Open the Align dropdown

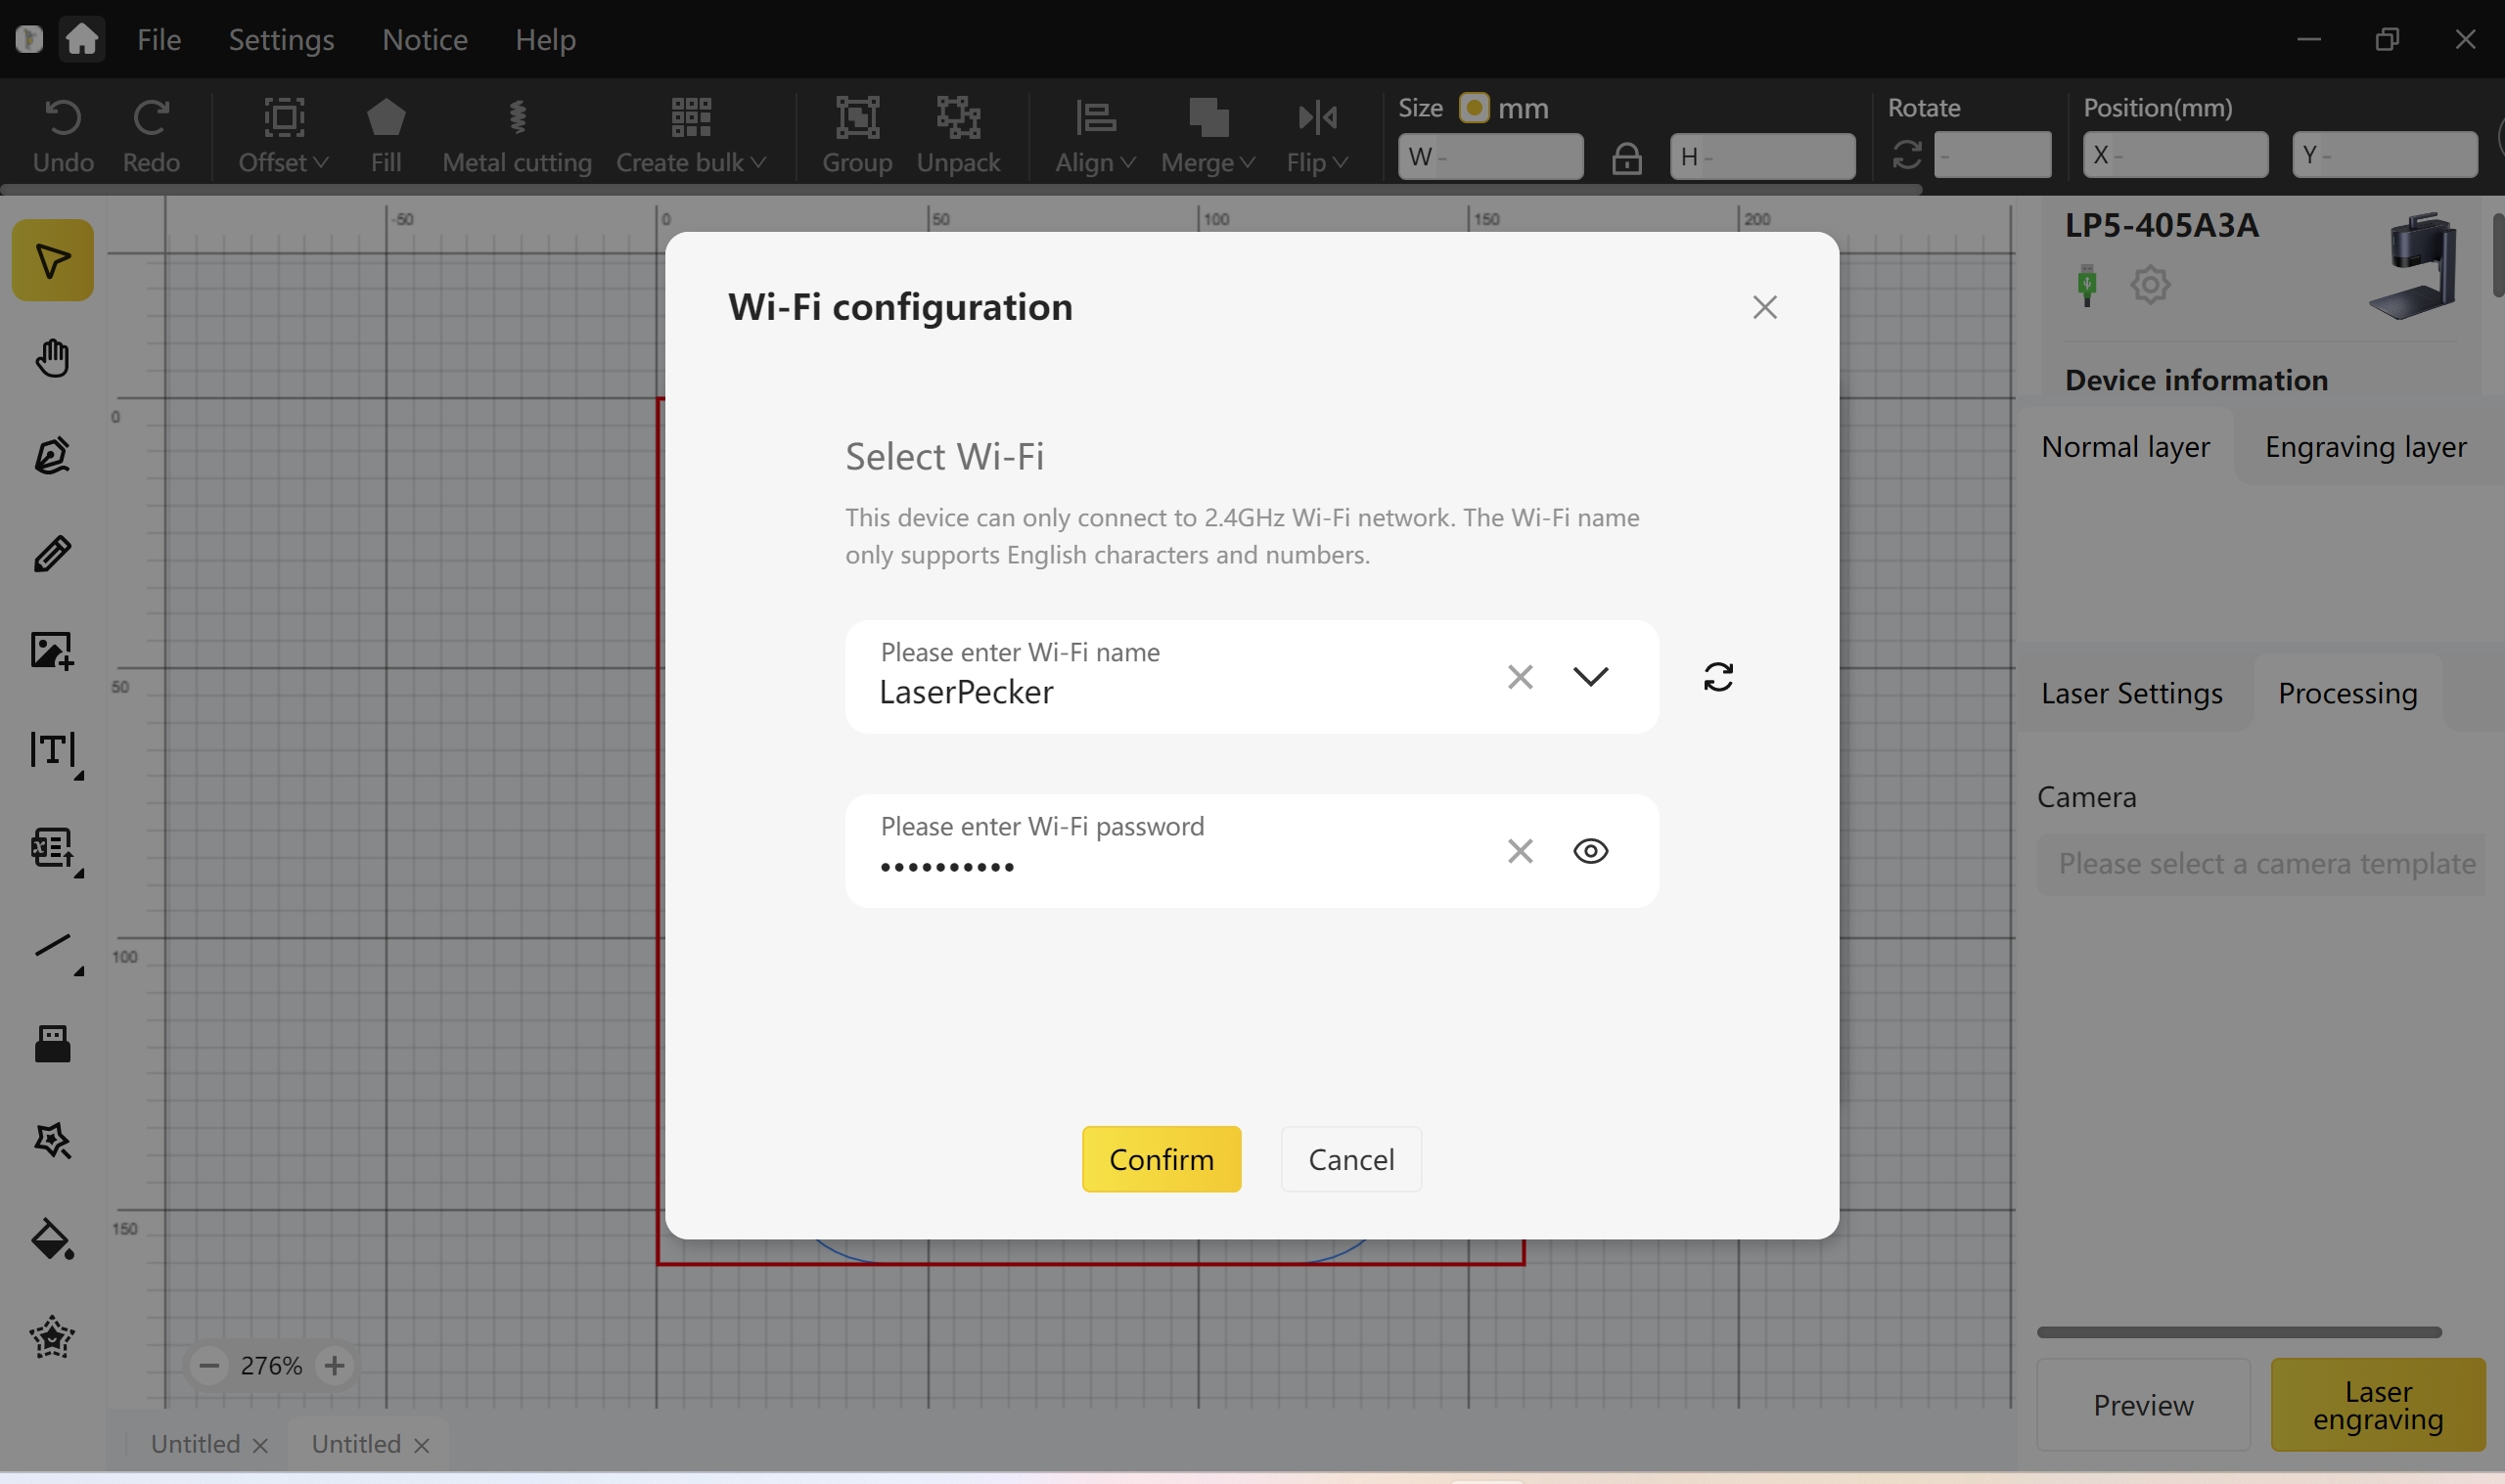pos(1095,137)
